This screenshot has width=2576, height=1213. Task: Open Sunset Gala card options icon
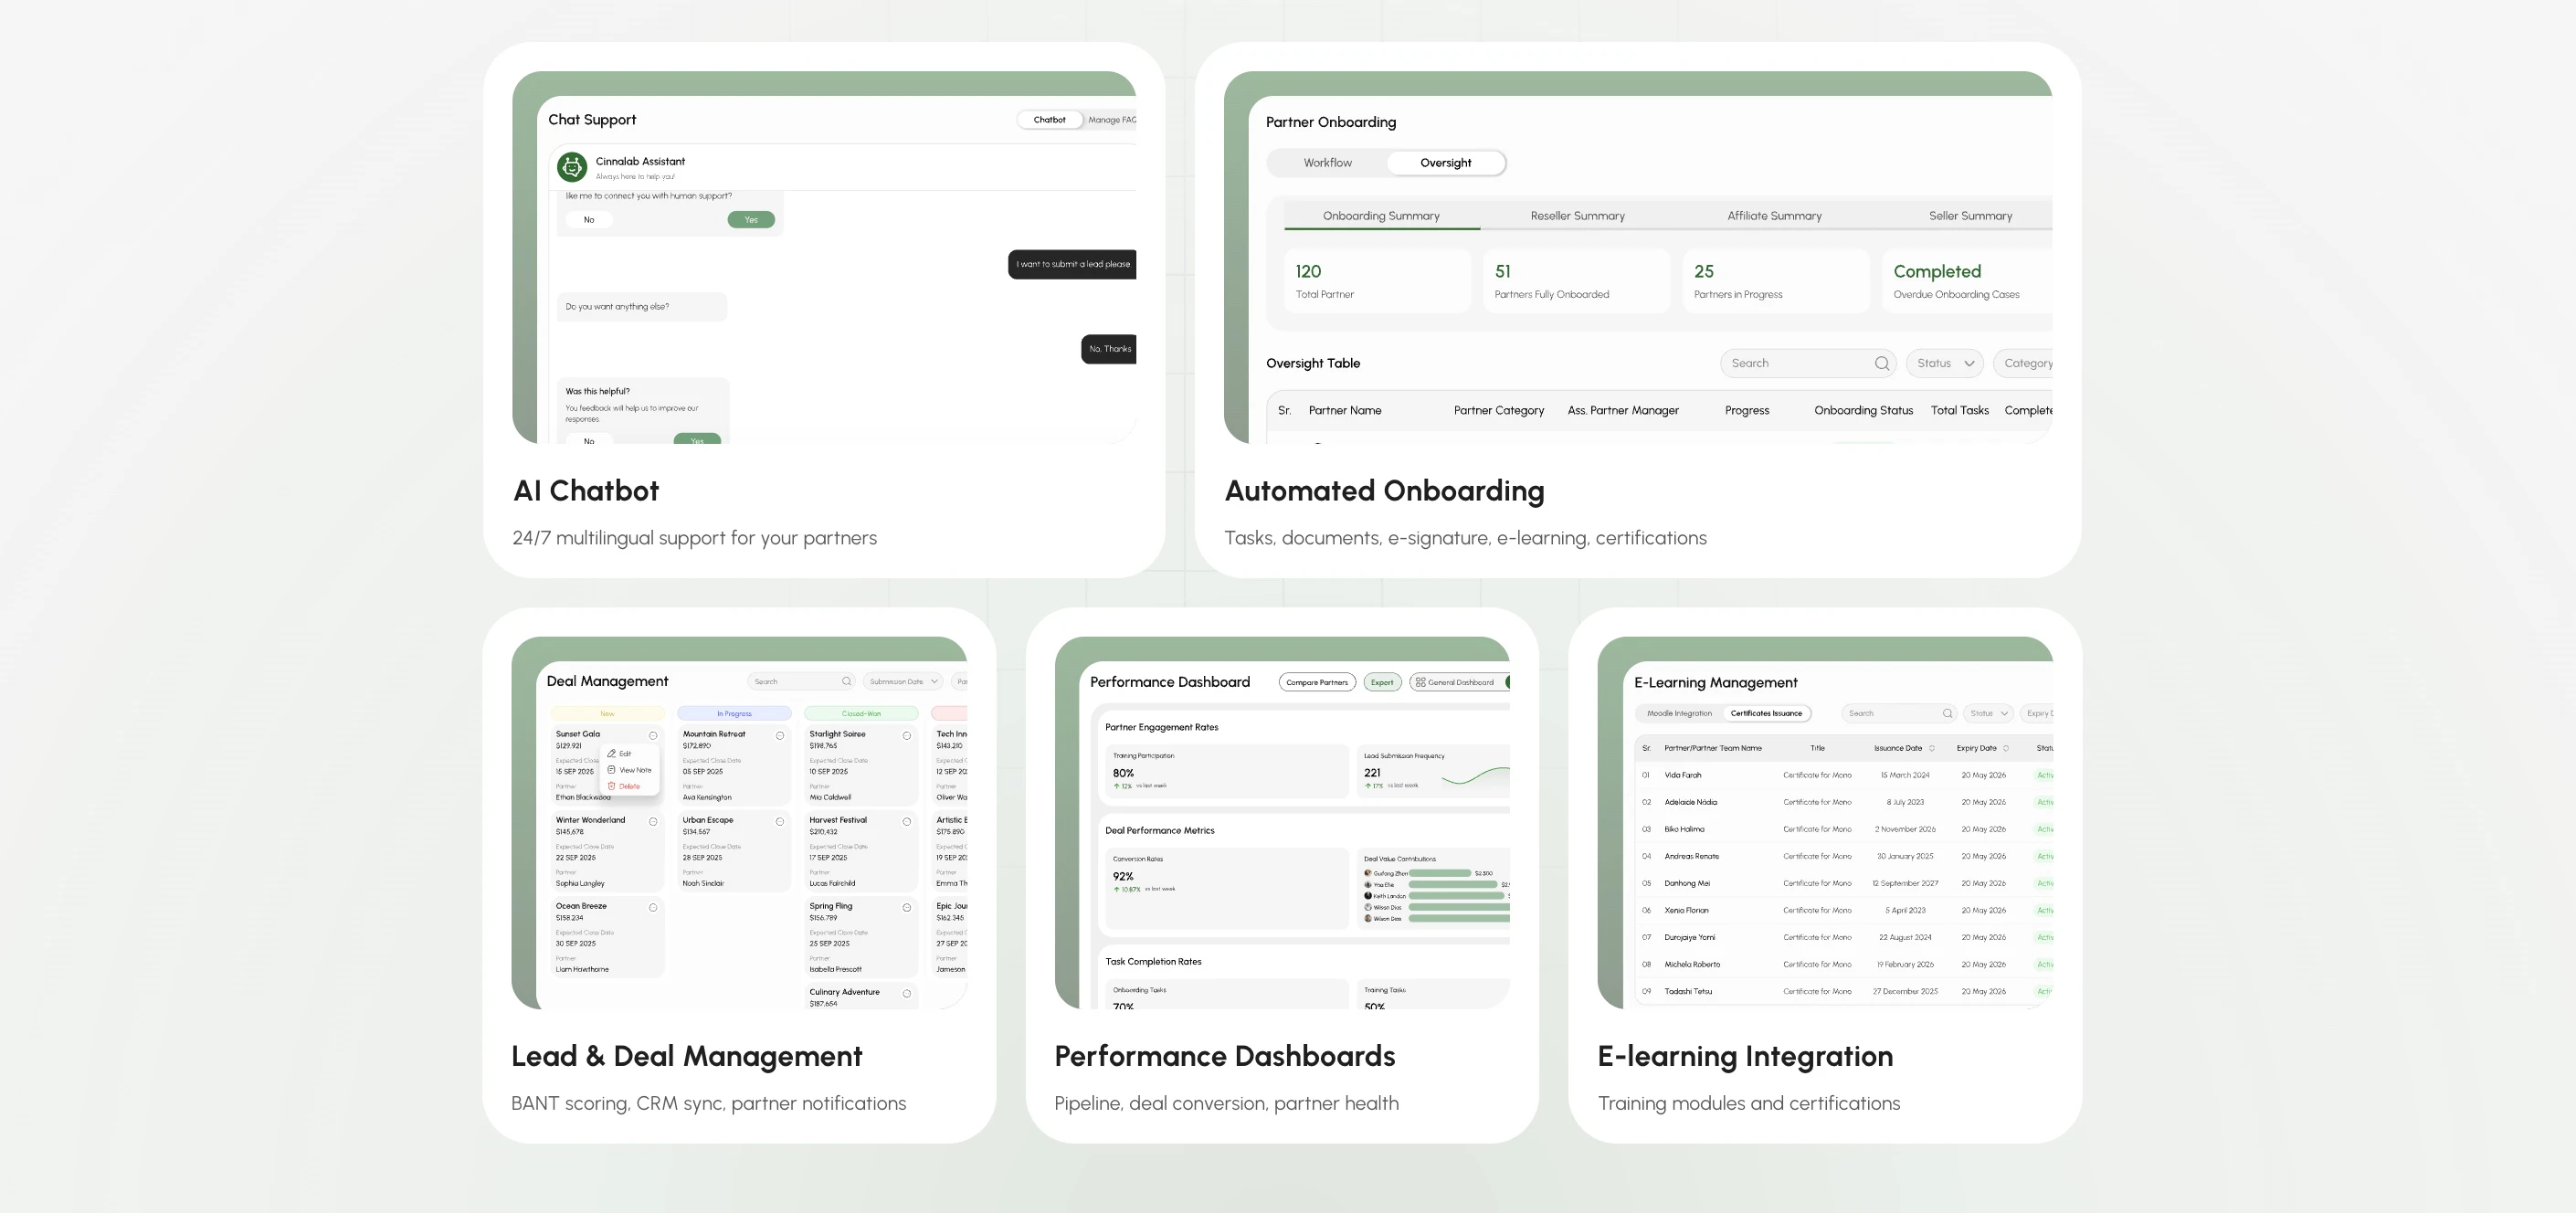coord(653,736)
